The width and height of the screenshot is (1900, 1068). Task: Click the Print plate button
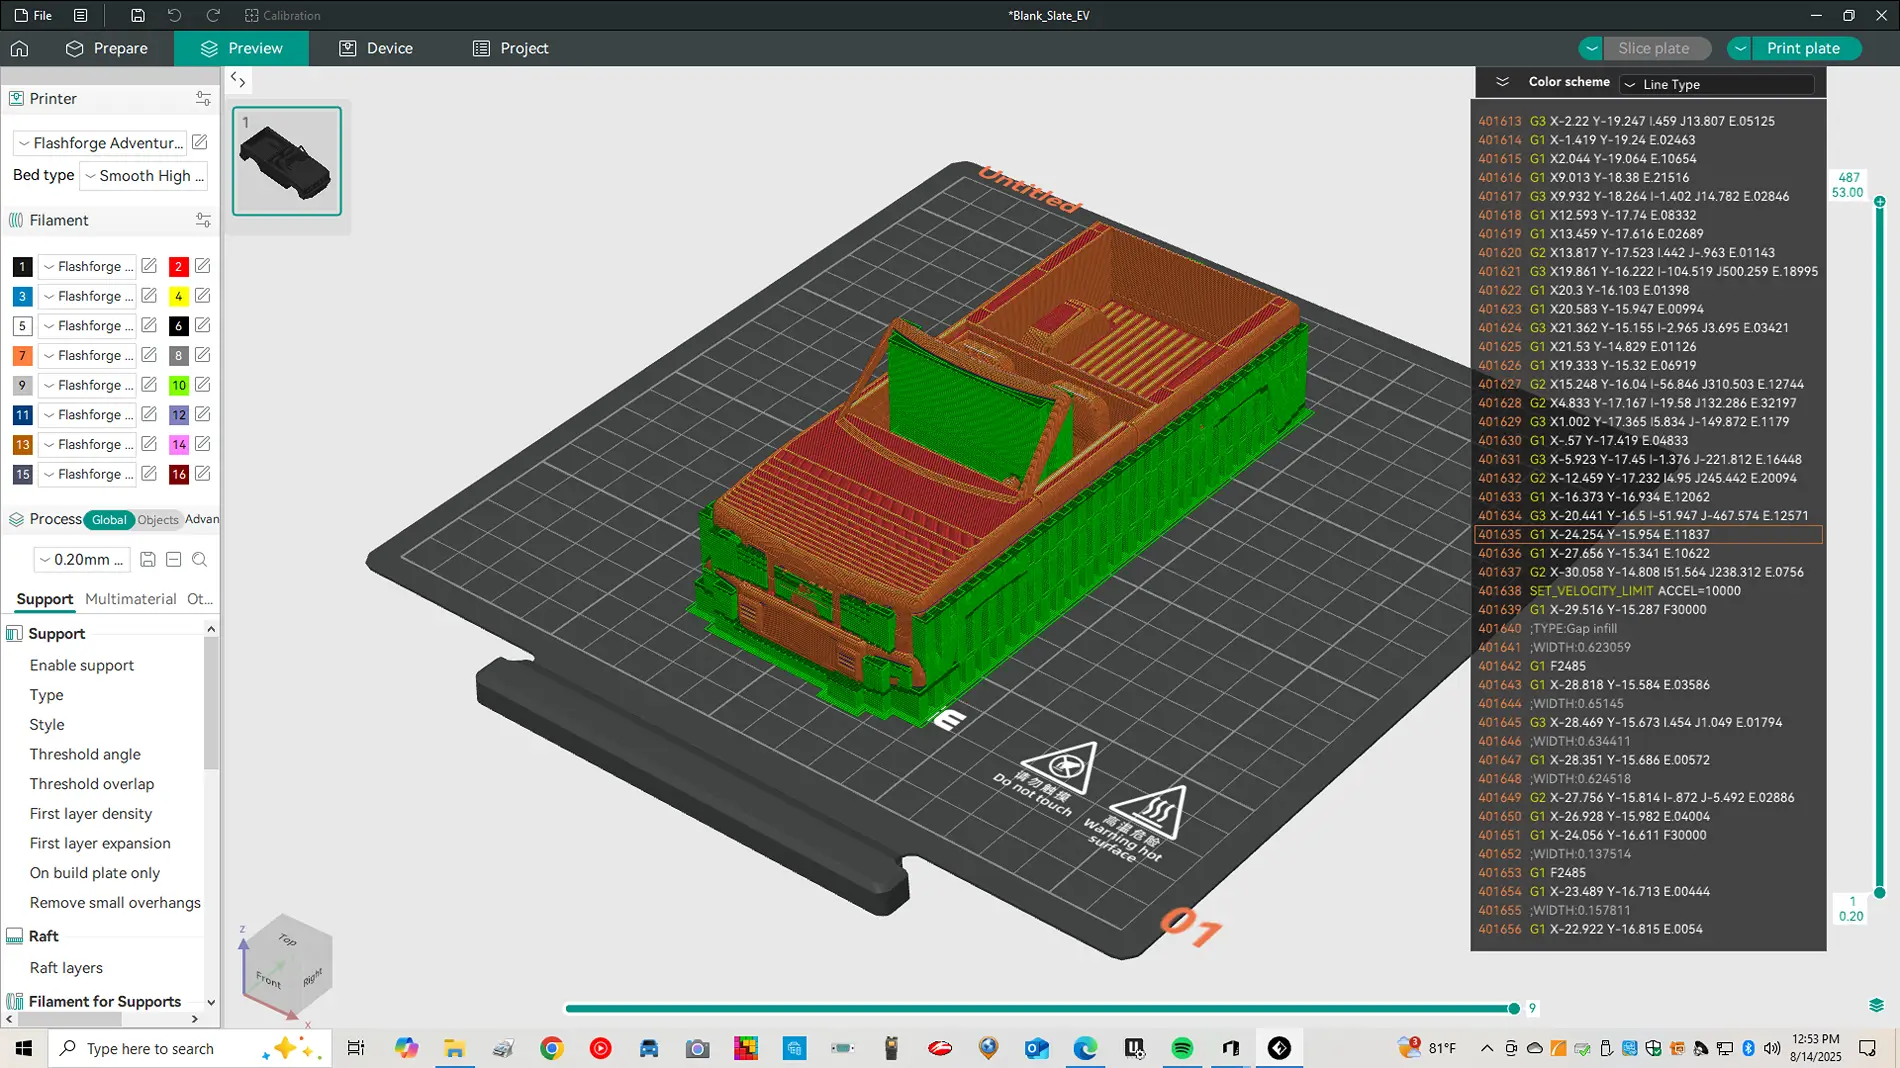pyautogui.click(x=1804, y=48)
